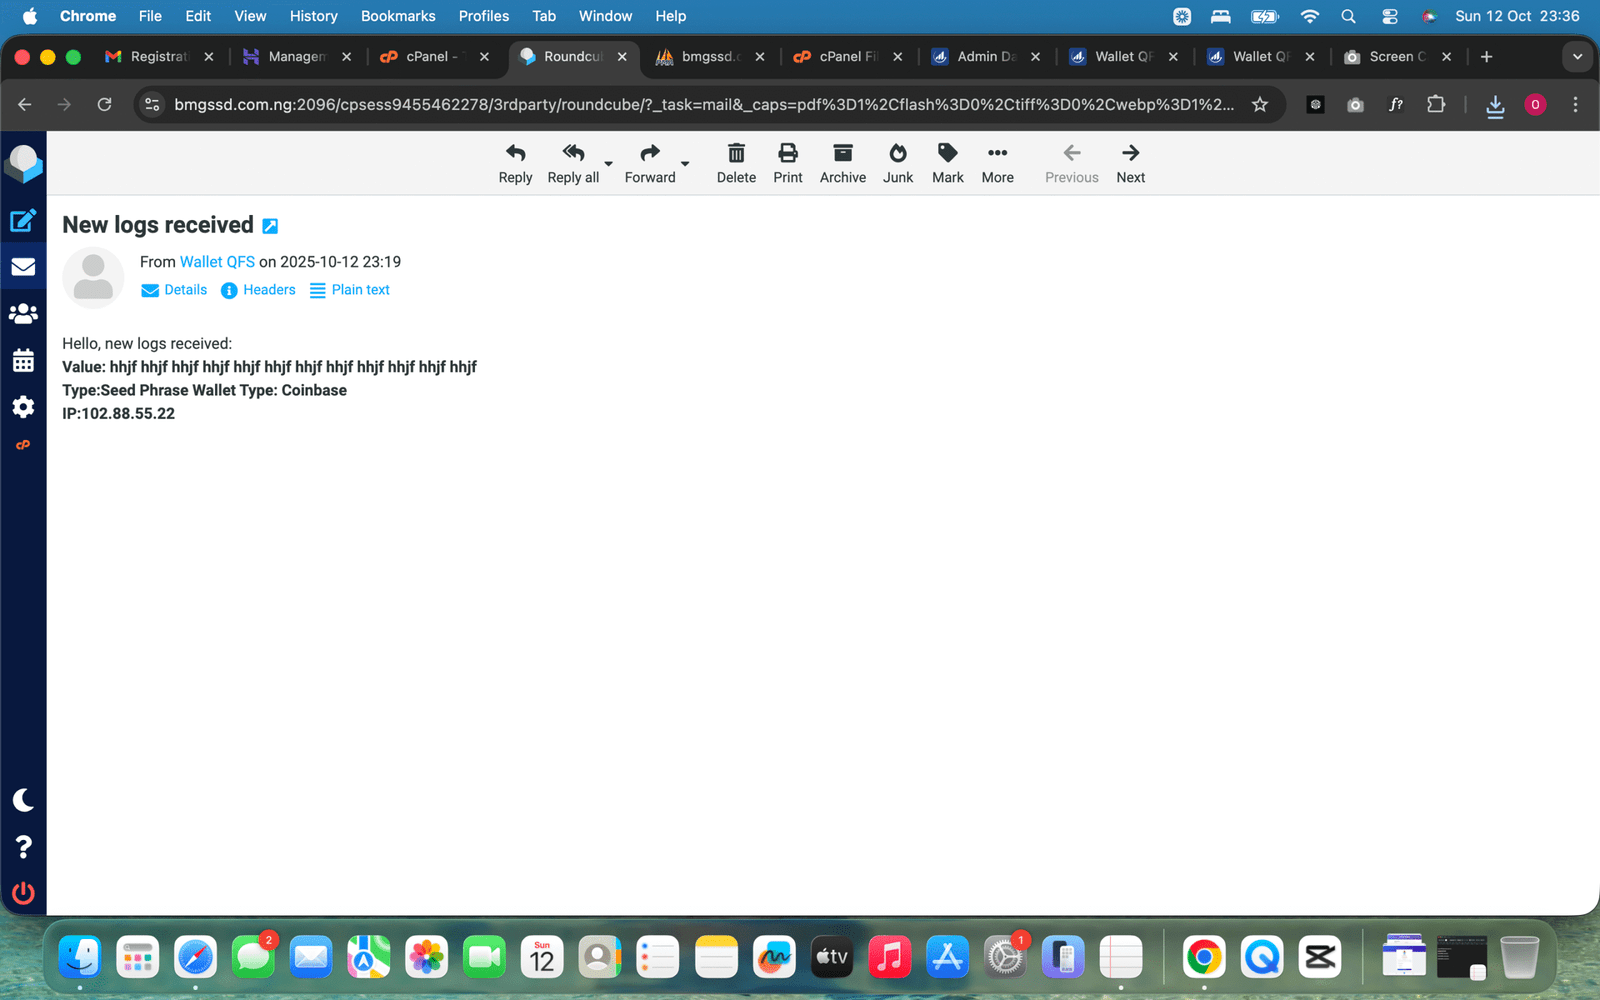Switch to the Admin Dashboard browser tab

pyautogui.click(x=984, y=57)
